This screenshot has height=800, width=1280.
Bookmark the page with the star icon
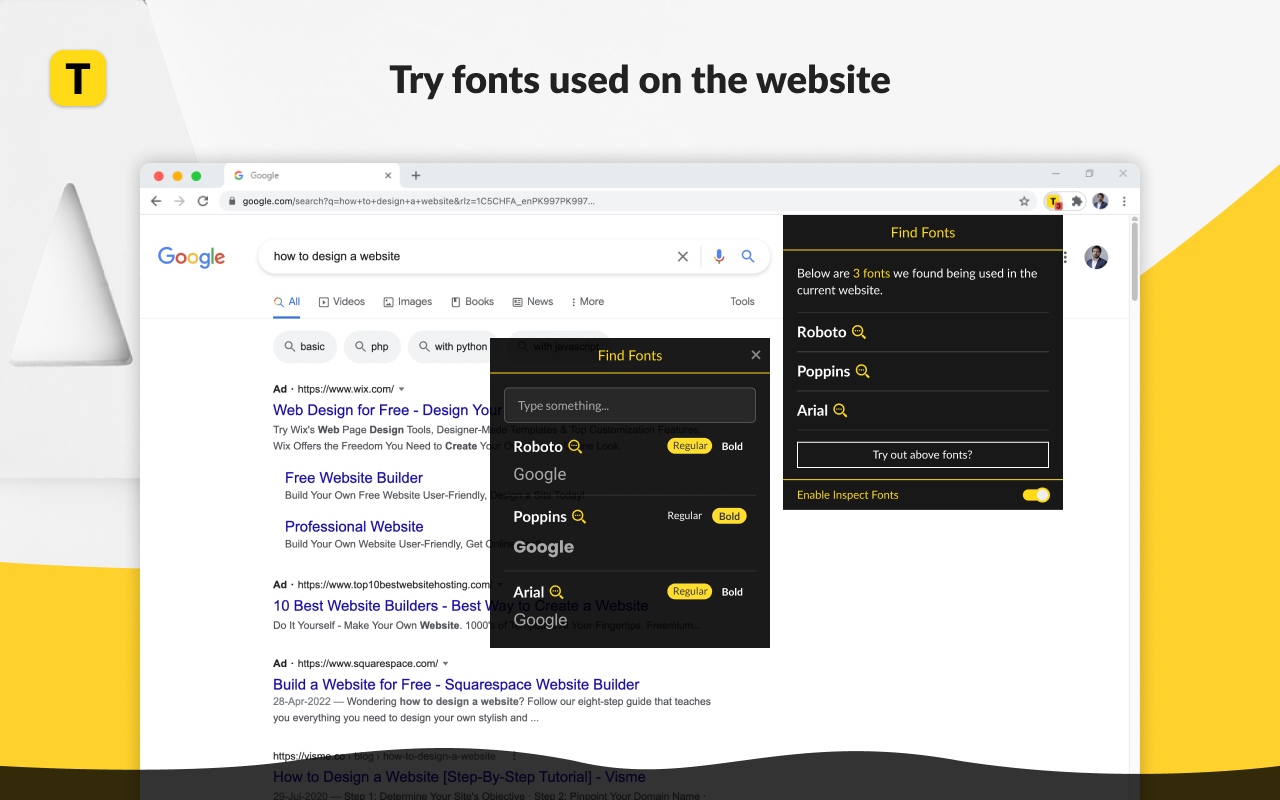point(1024,201)
